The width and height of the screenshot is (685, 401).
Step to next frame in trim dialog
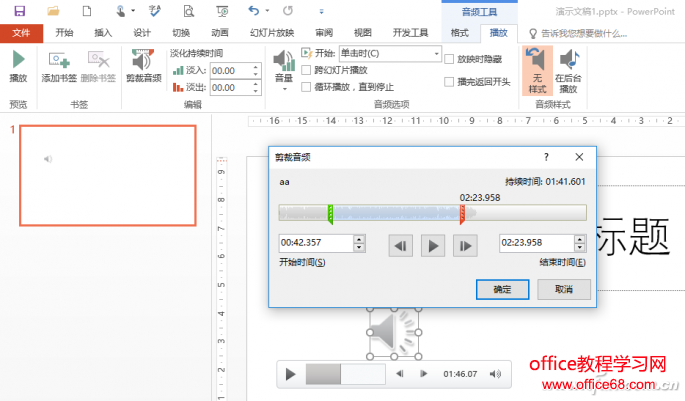click(x=465, y=246)
